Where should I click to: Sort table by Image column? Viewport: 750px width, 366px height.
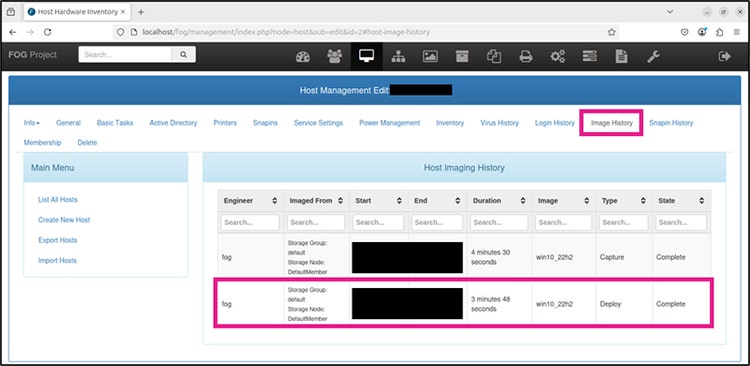564,201
